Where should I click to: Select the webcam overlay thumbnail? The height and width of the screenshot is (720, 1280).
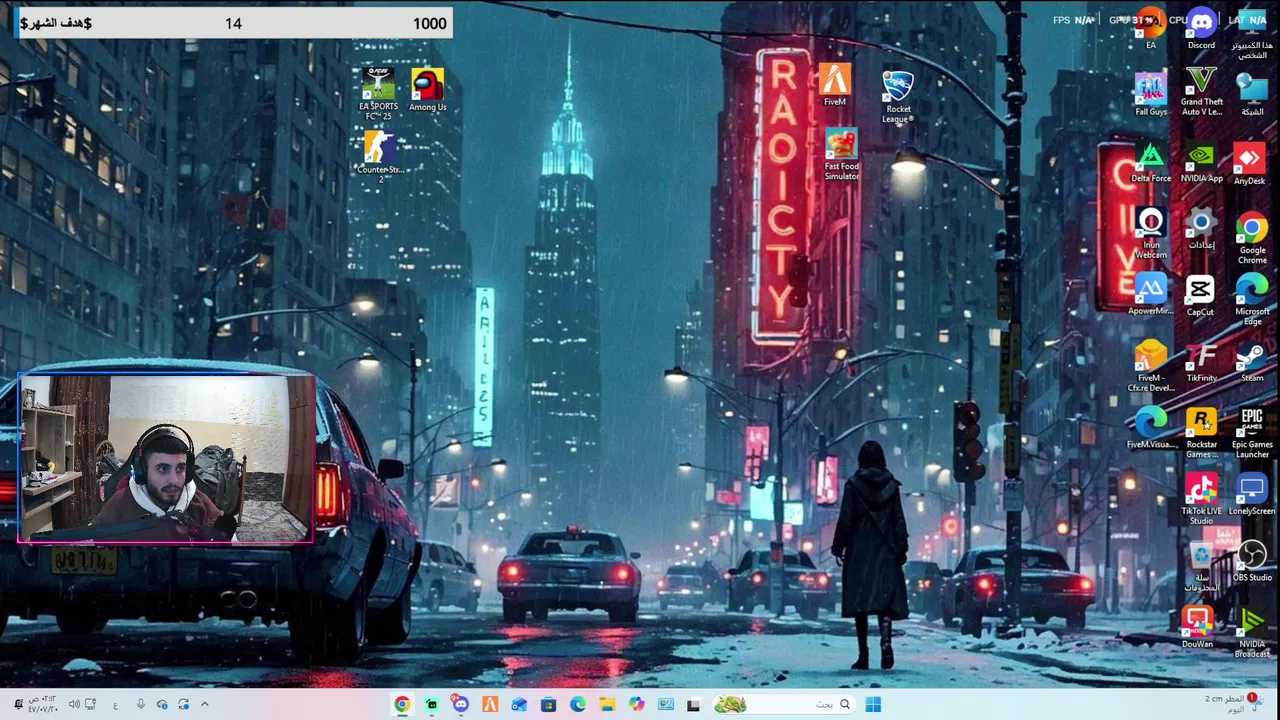pyautogui.click(x=166, y=459)
